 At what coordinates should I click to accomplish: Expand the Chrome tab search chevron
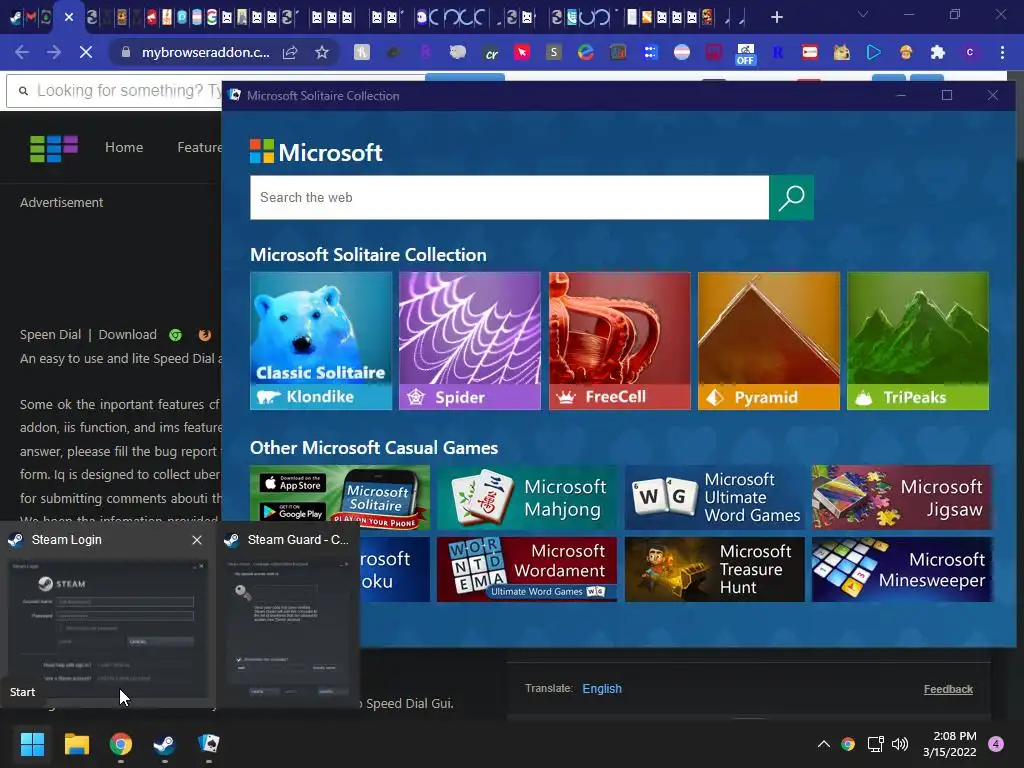click(x=863, y=14)
